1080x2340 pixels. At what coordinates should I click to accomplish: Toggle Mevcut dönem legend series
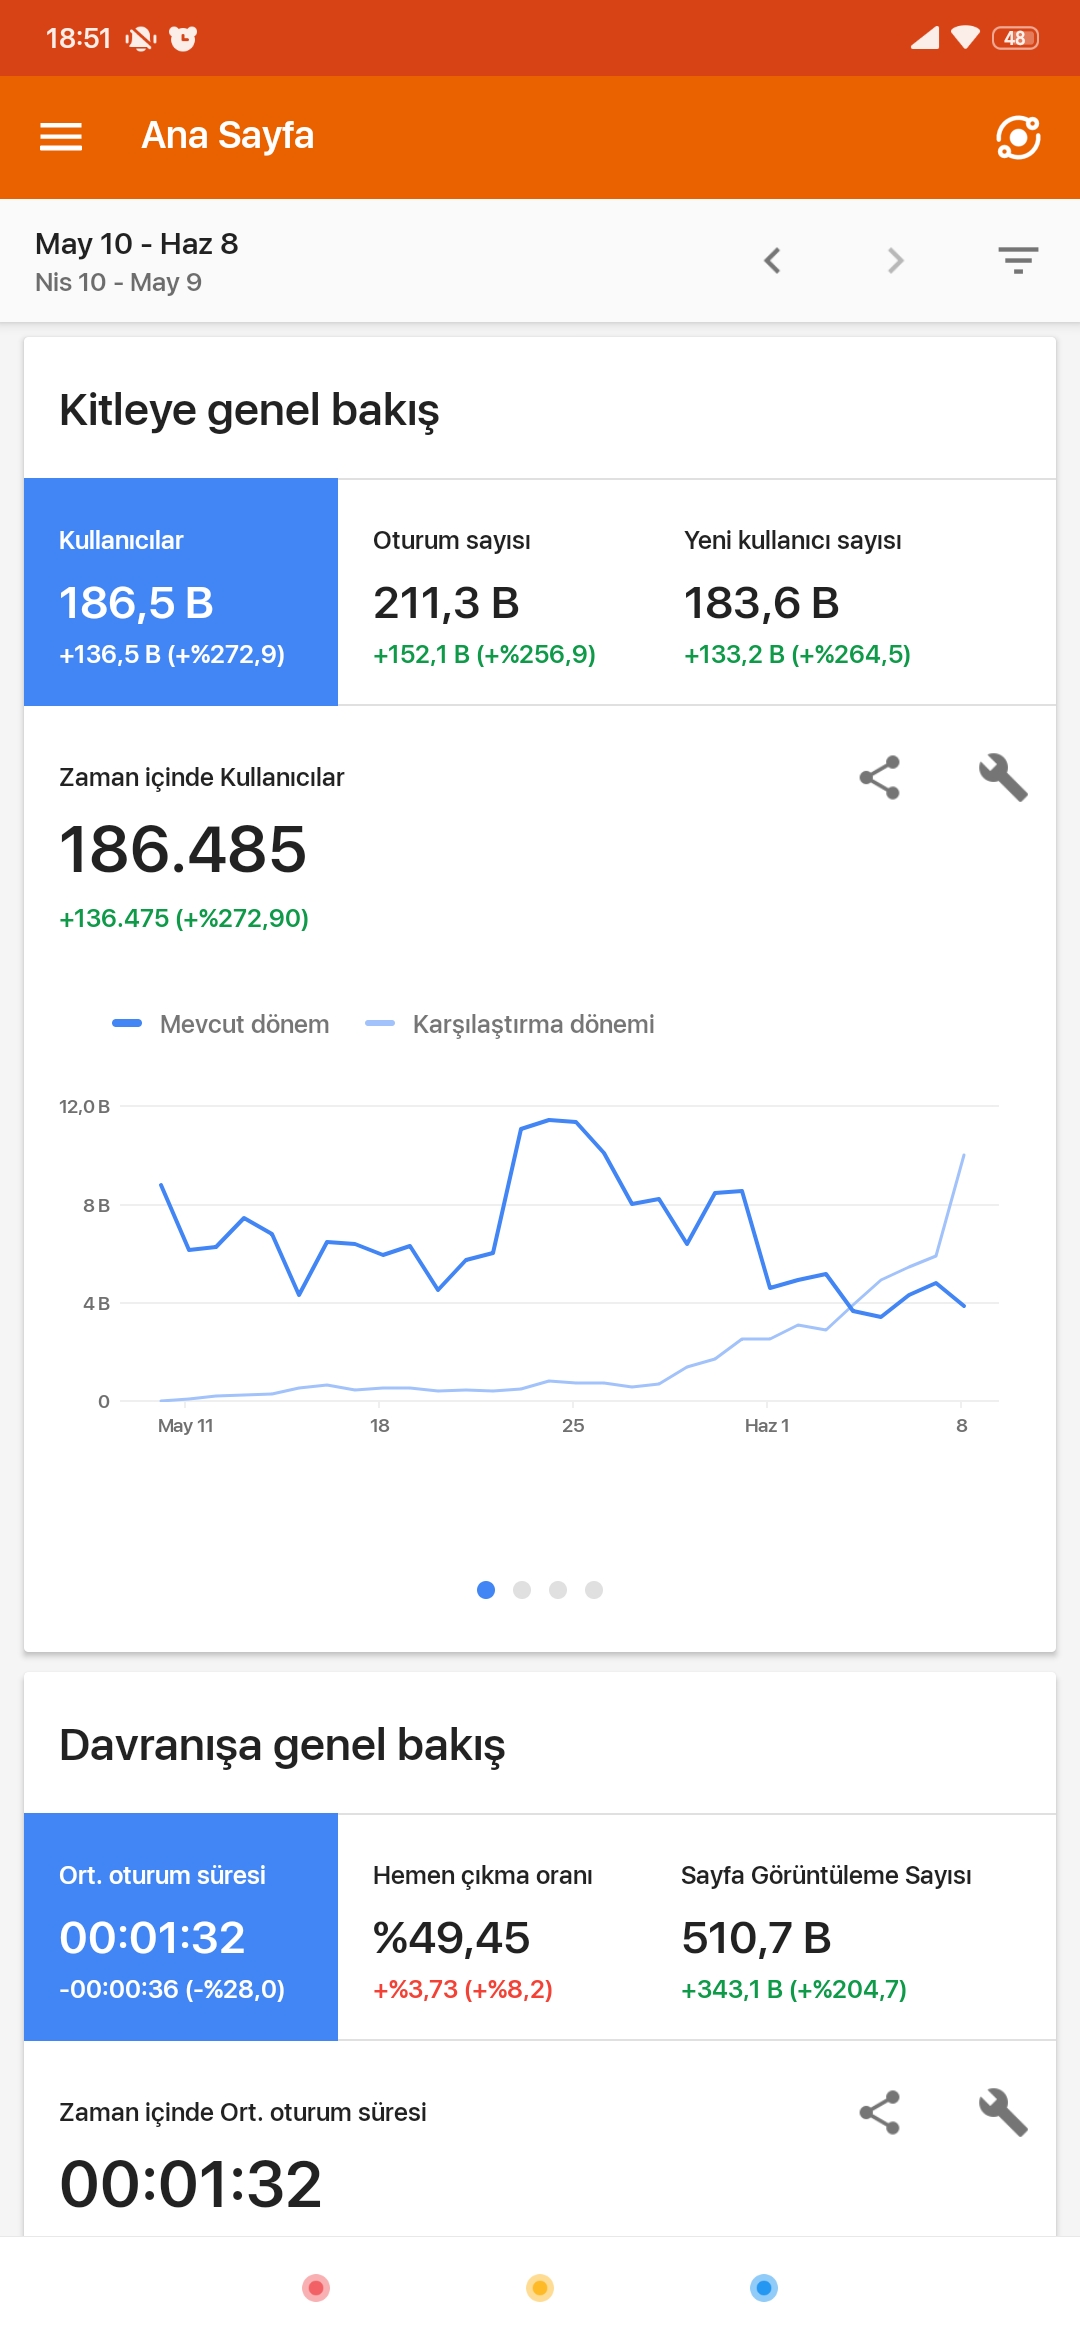(221, 1024)
